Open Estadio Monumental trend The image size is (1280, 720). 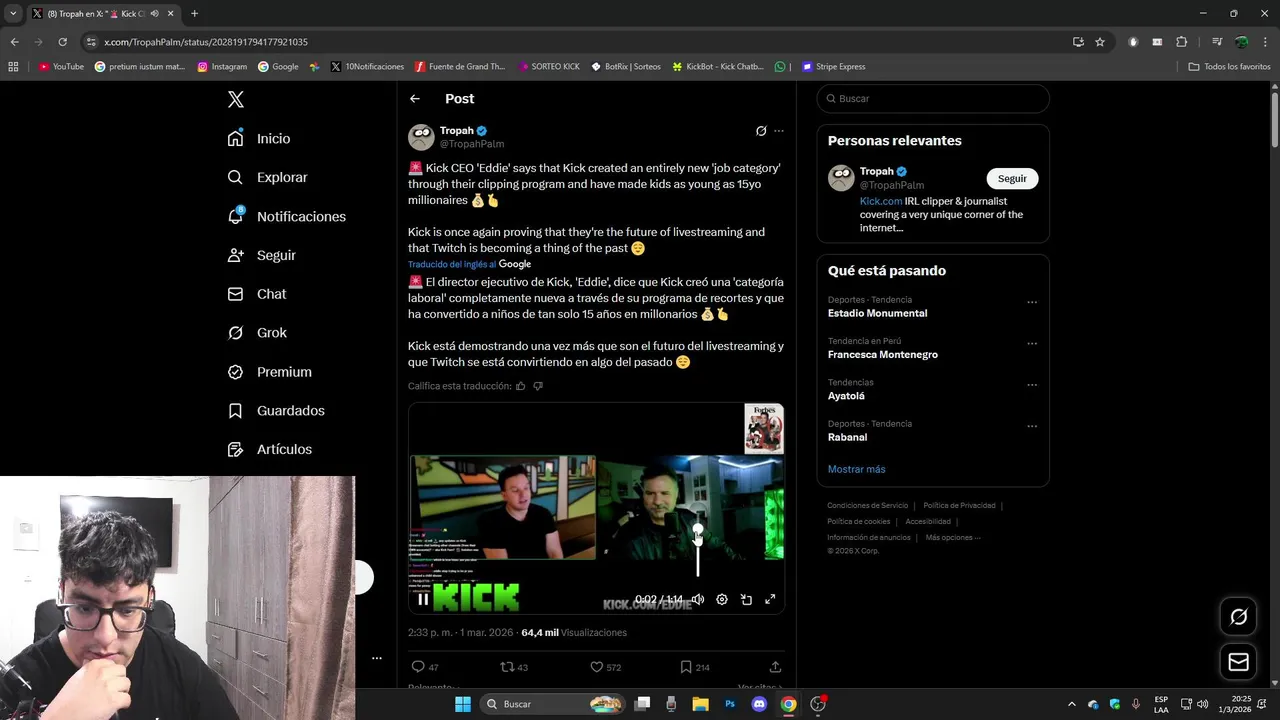pyautogui.click(x=877, y=313)
